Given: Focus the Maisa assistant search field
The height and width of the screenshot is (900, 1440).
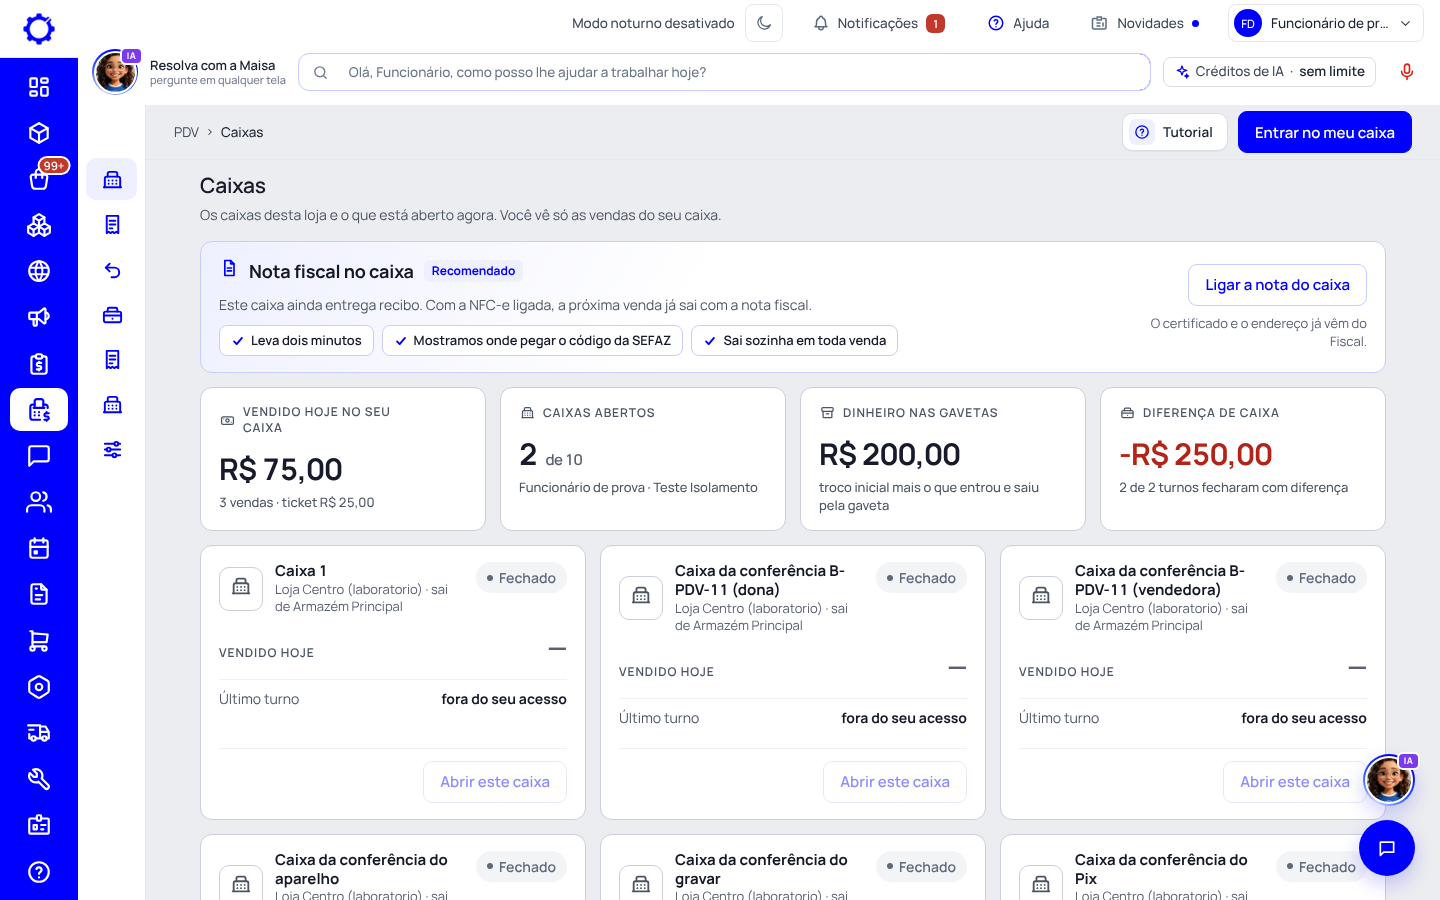Looking at the screenshot, I should click(x=725, y=72).
